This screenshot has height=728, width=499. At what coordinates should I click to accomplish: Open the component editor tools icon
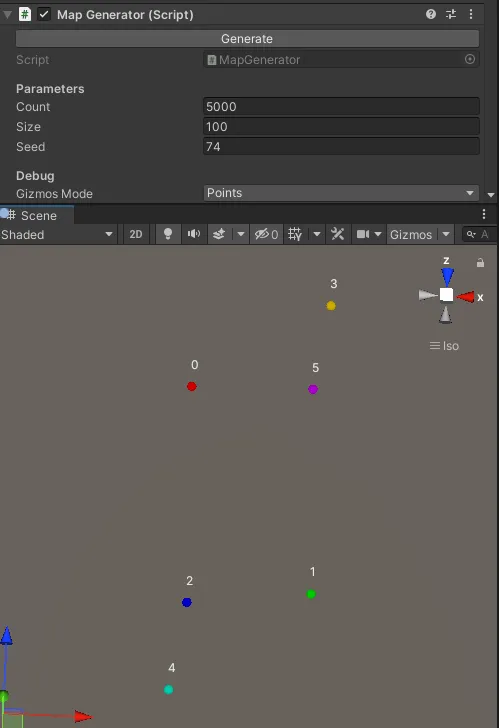337,234
